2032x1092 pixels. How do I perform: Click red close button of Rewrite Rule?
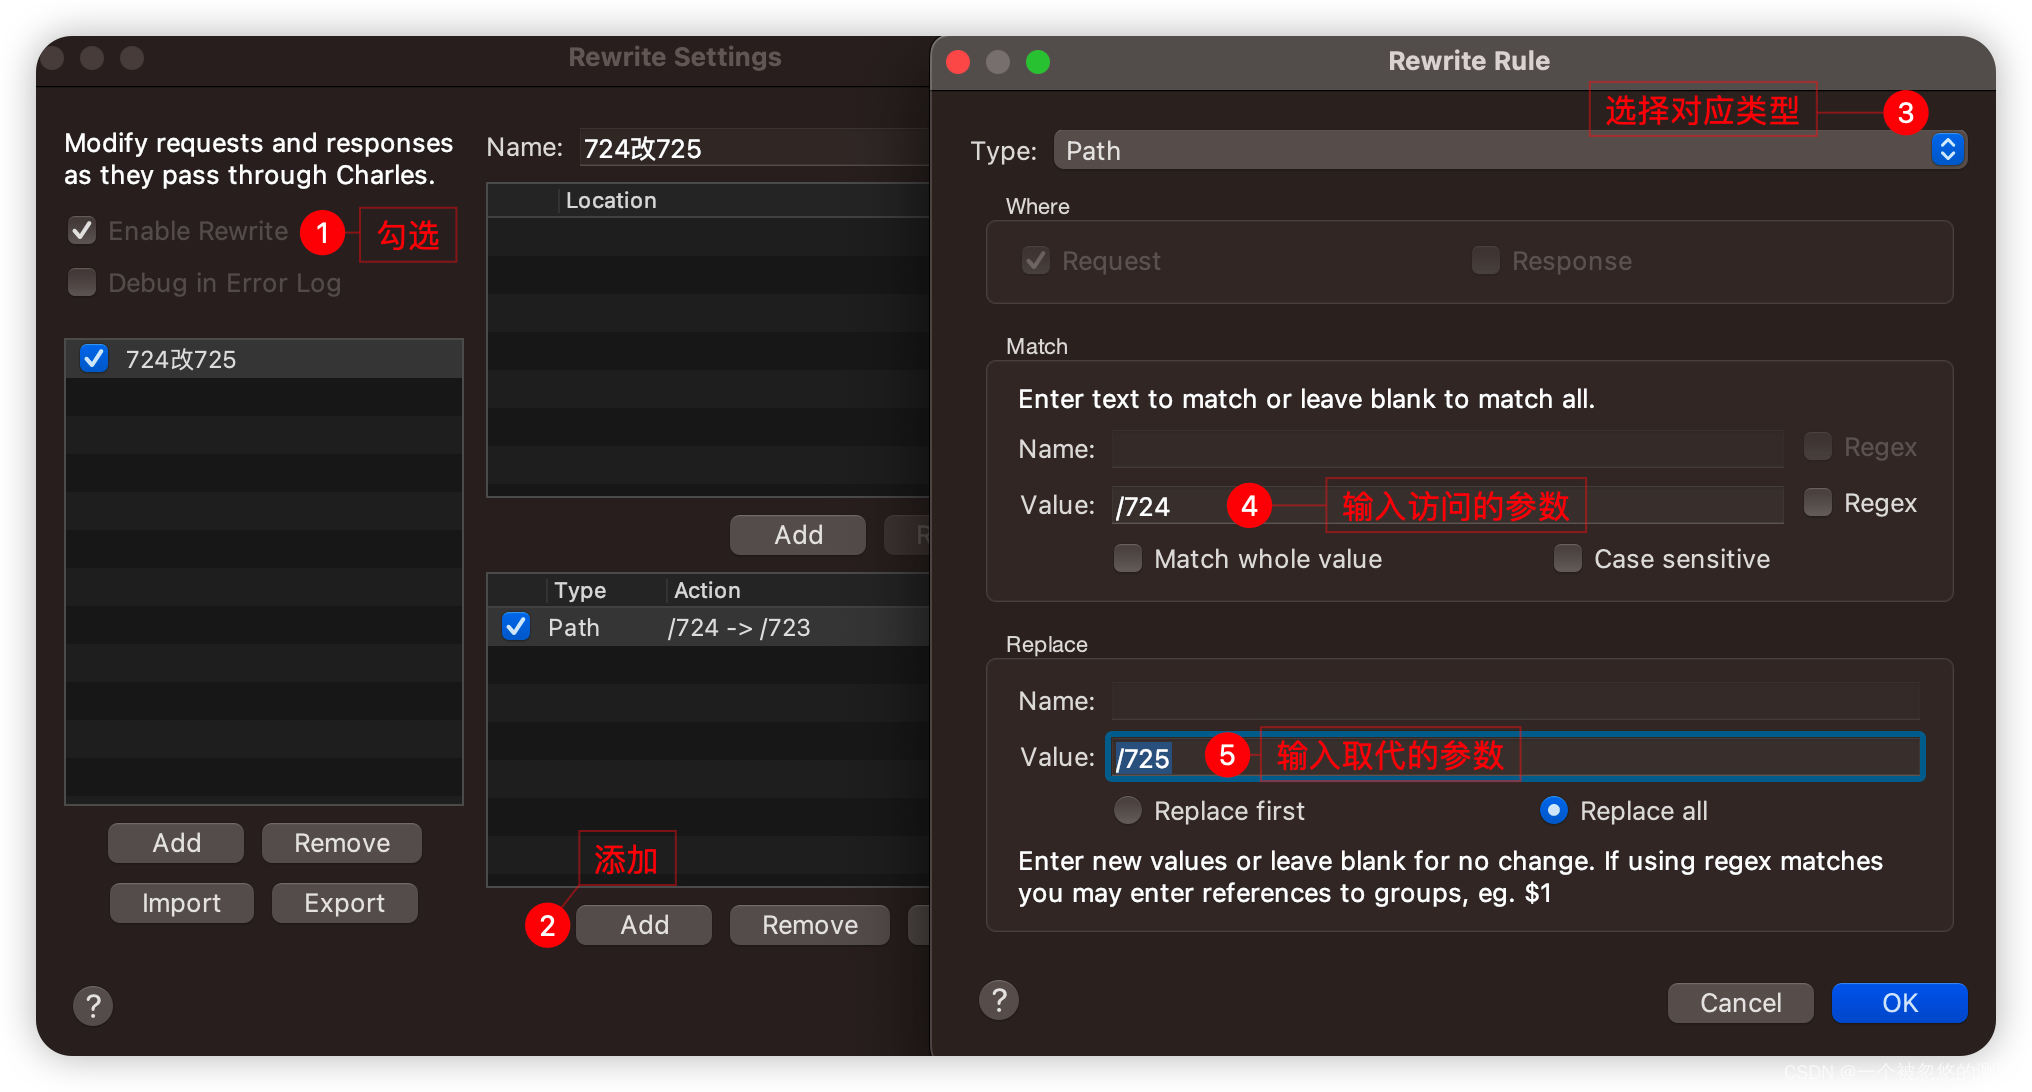click(x=958, y=62)
